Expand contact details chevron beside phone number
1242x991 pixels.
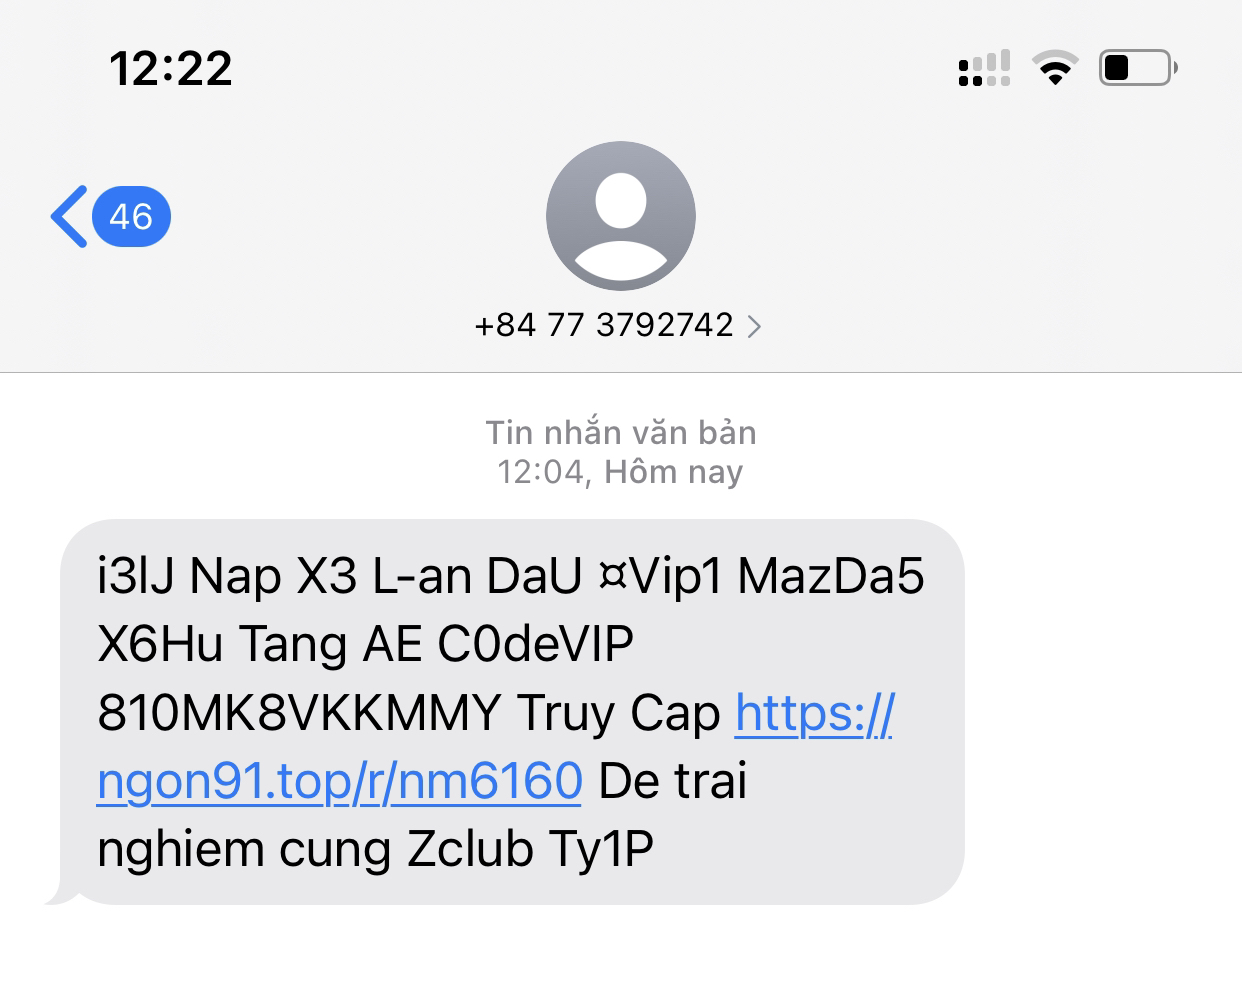pos(754,326)
